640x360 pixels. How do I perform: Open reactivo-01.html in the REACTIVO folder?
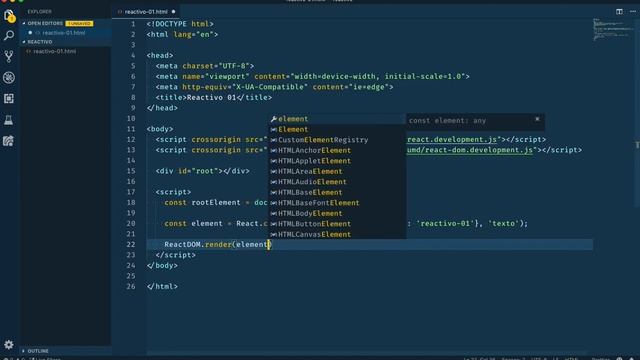(x=55, y=51)
